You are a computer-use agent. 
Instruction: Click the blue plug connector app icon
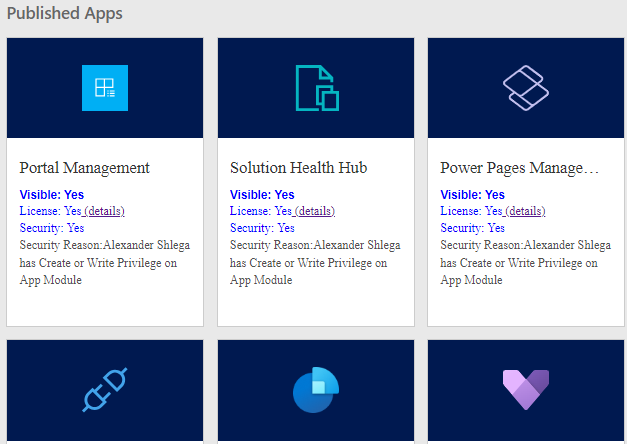click(x=105, y=390)
